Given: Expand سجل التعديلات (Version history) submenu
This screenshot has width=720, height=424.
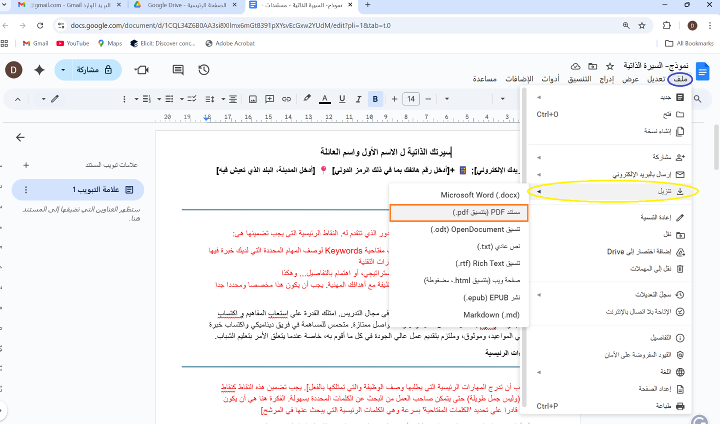Looking at the screenshot, I should tap(611, 294).
